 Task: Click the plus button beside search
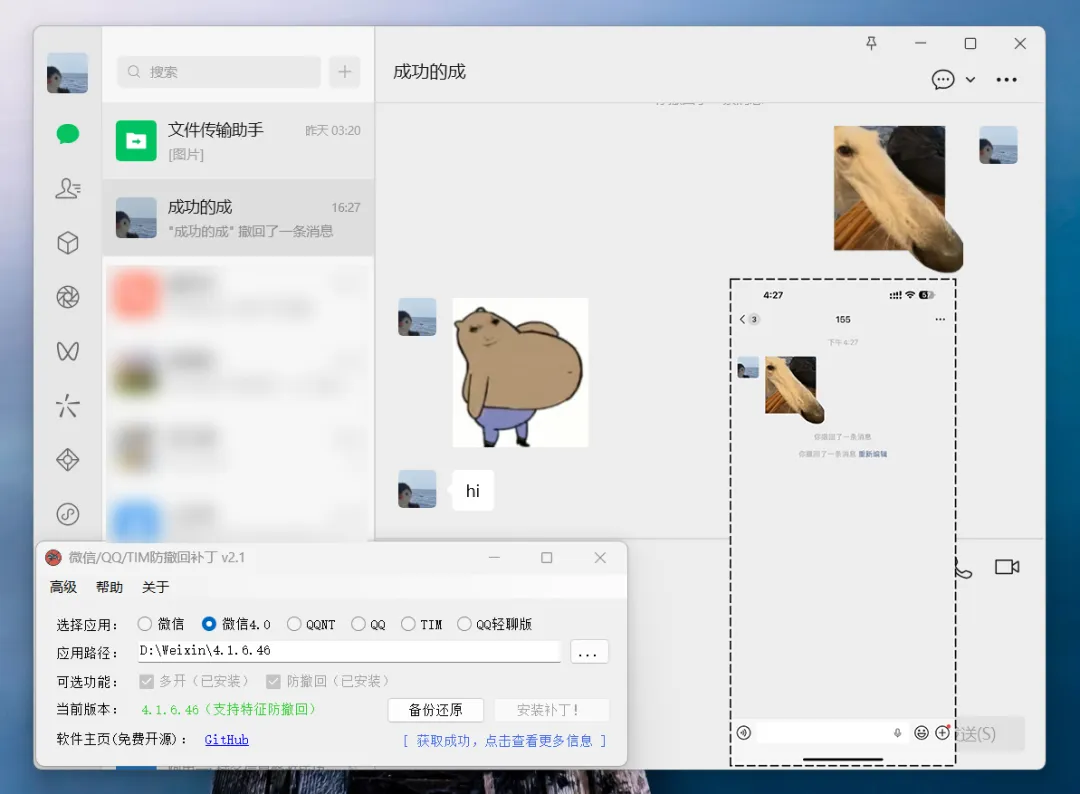click(x=345, y=72)
